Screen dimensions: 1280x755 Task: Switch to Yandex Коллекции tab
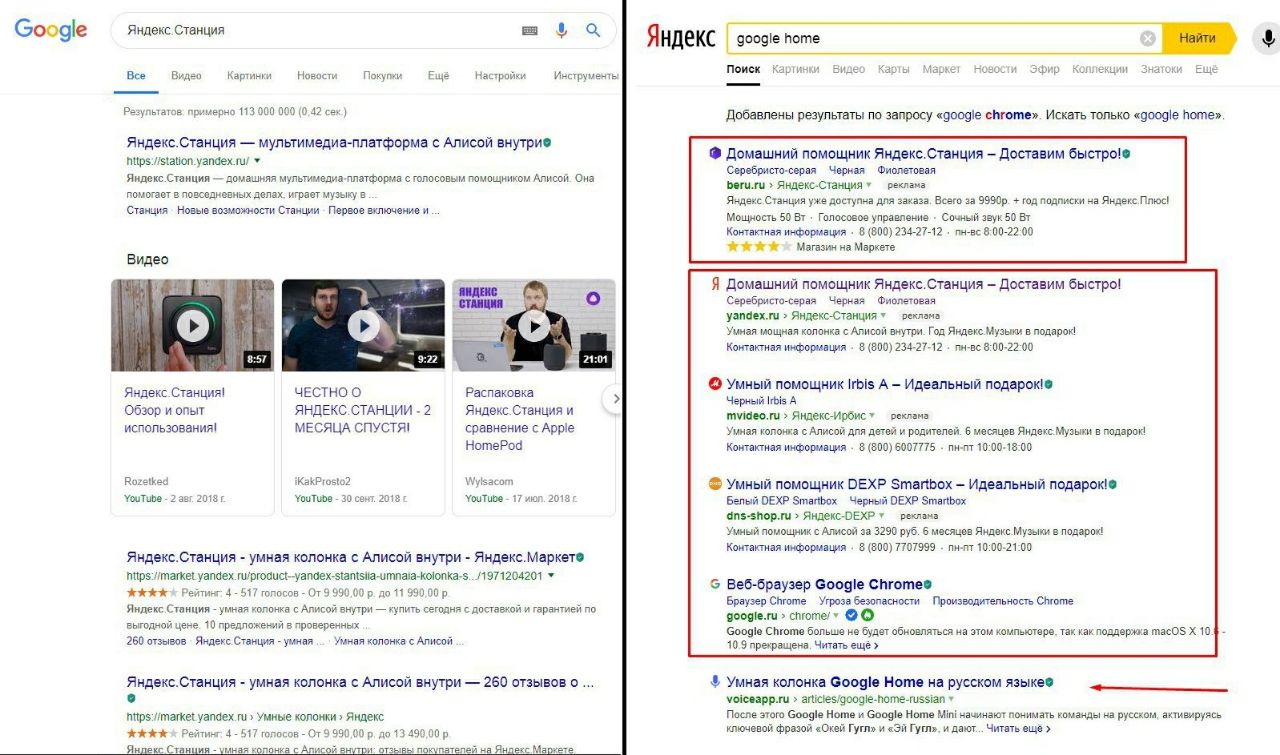coord(1100,69)
